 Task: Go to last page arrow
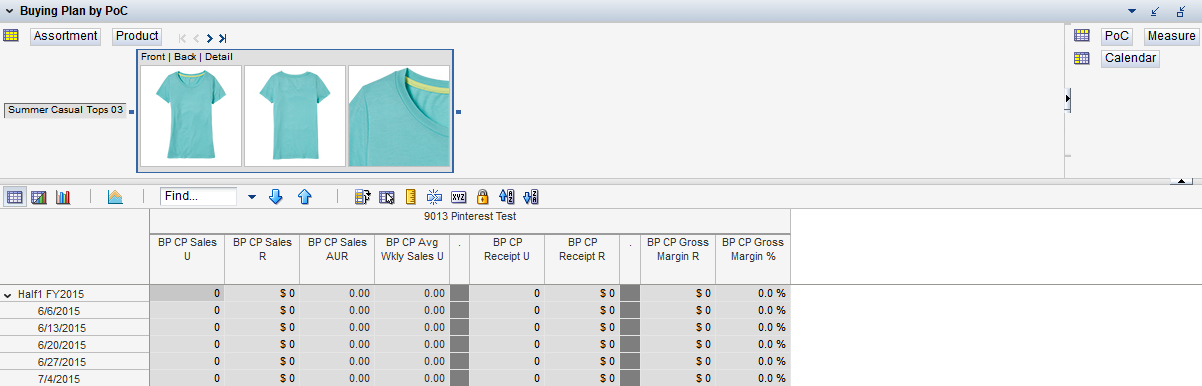[x=222, y=38]
